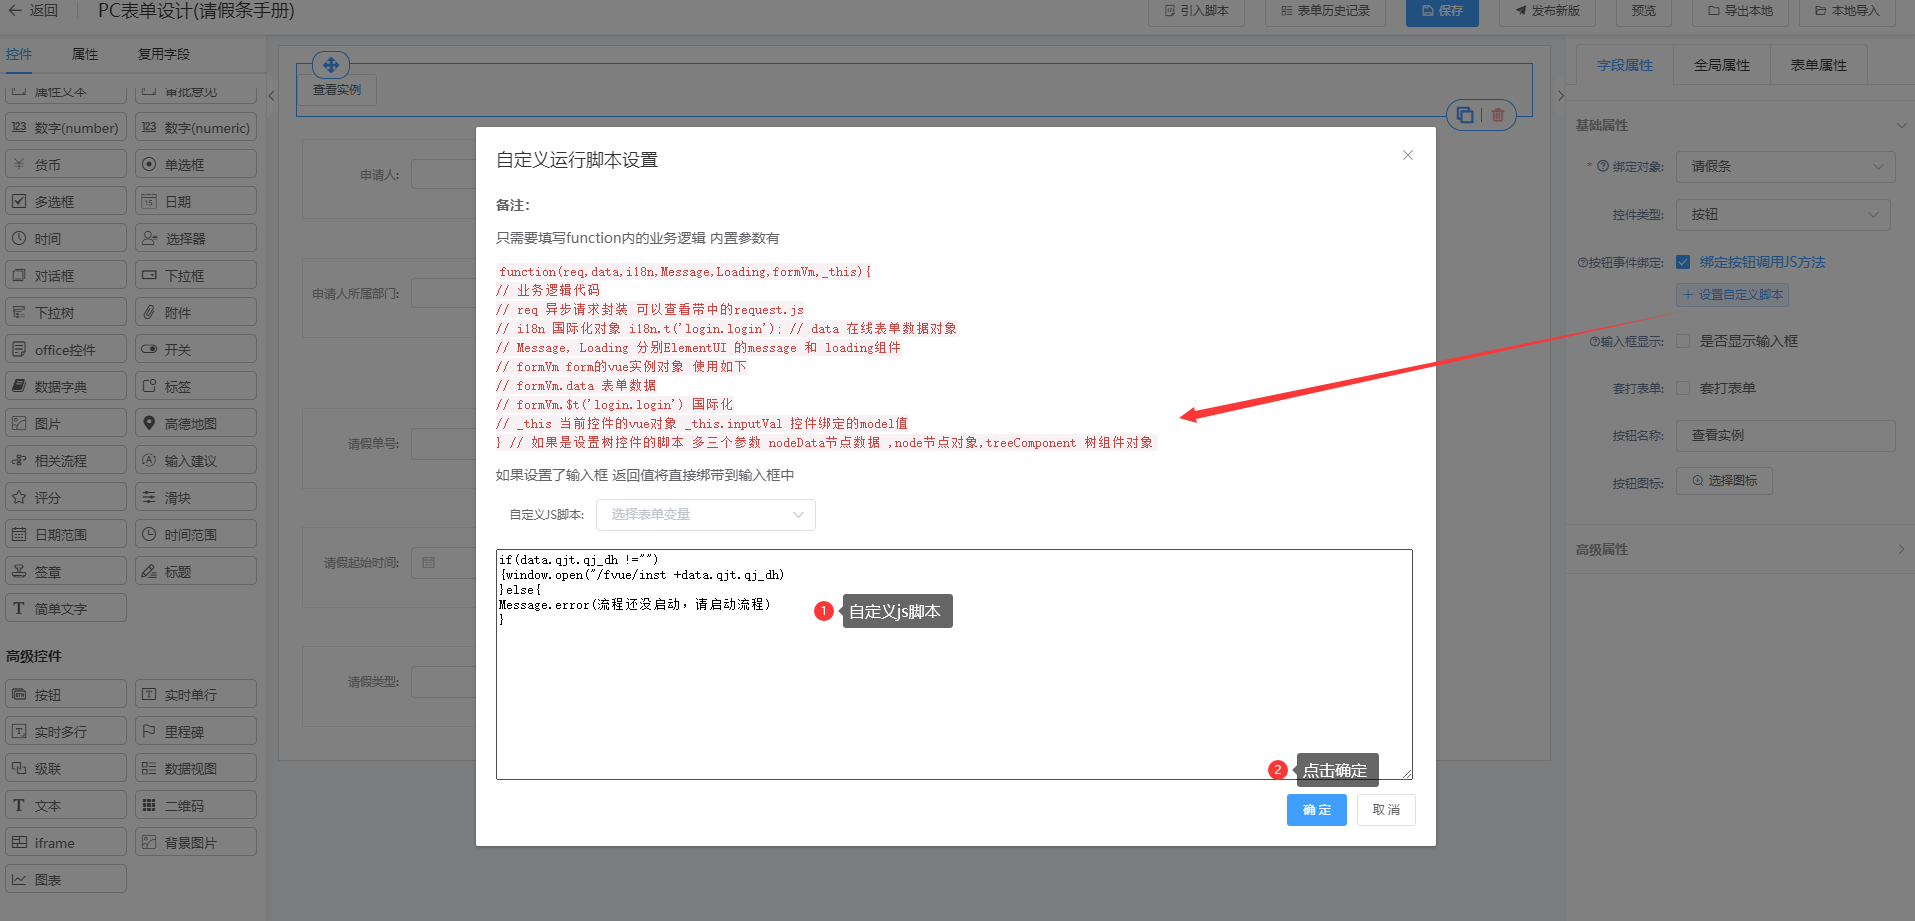
Task: Tick the 套打表单 checkbox
Action: (1683, 388)
